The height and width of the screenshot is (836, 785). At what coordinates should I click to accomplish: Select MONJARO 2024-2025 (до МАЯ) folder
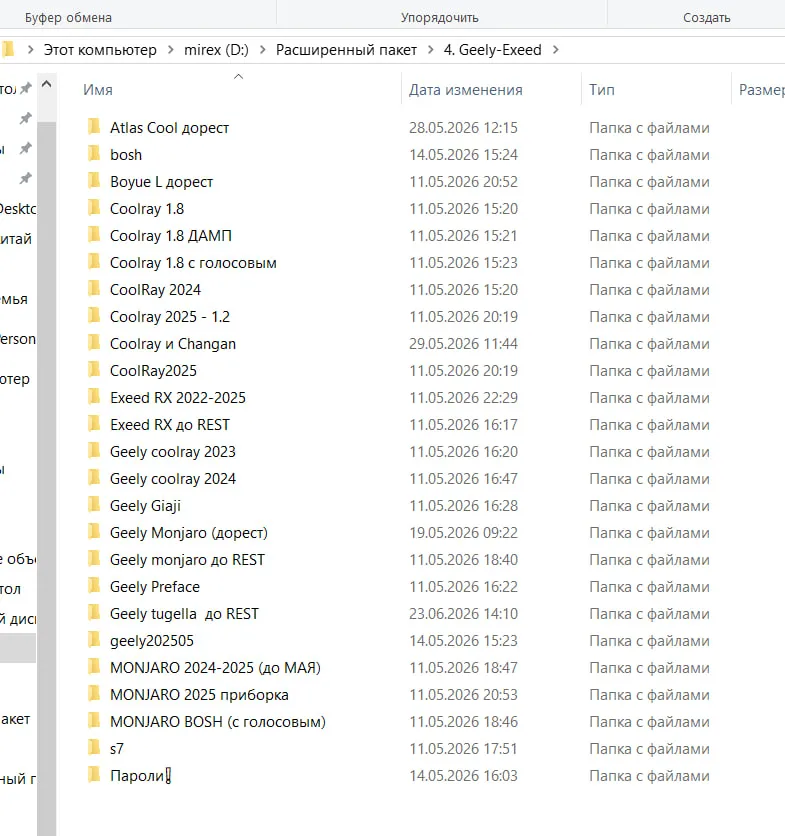[x=215, y=668]
